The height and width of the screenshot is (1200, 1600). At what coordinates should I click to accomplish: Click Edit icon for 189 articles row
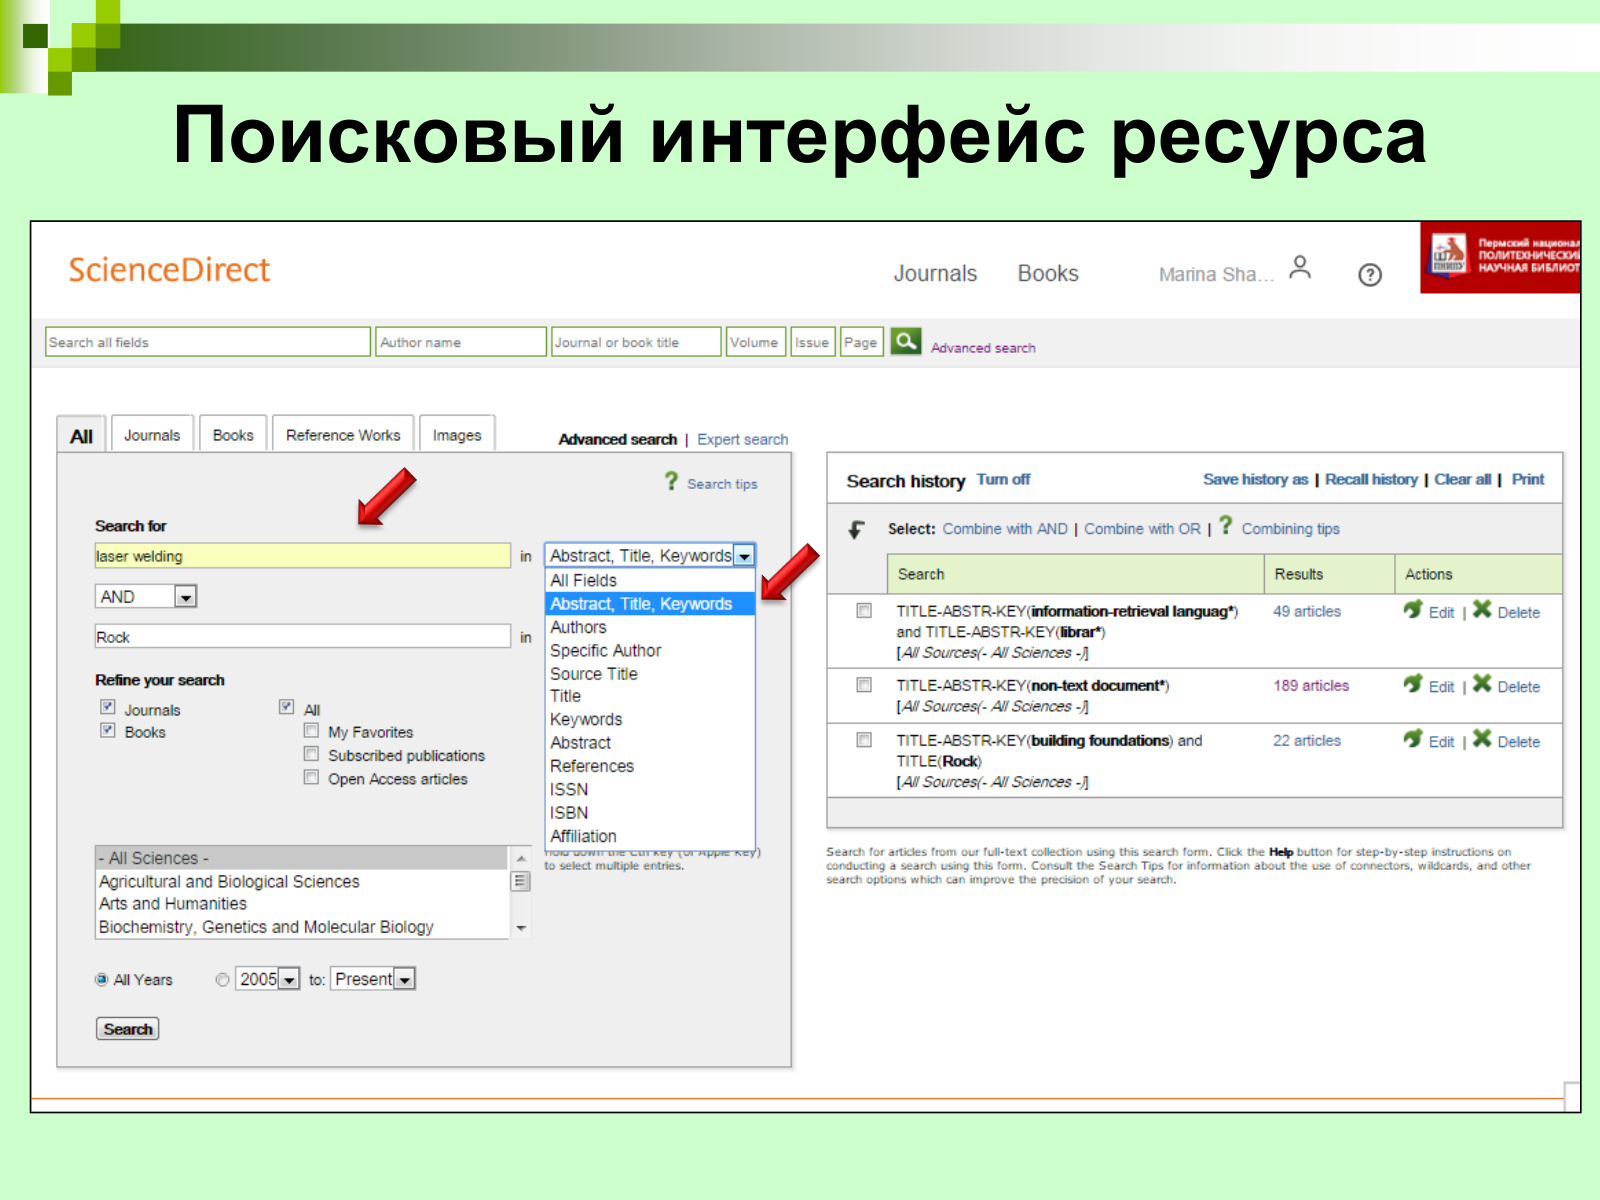(1413, 683)
